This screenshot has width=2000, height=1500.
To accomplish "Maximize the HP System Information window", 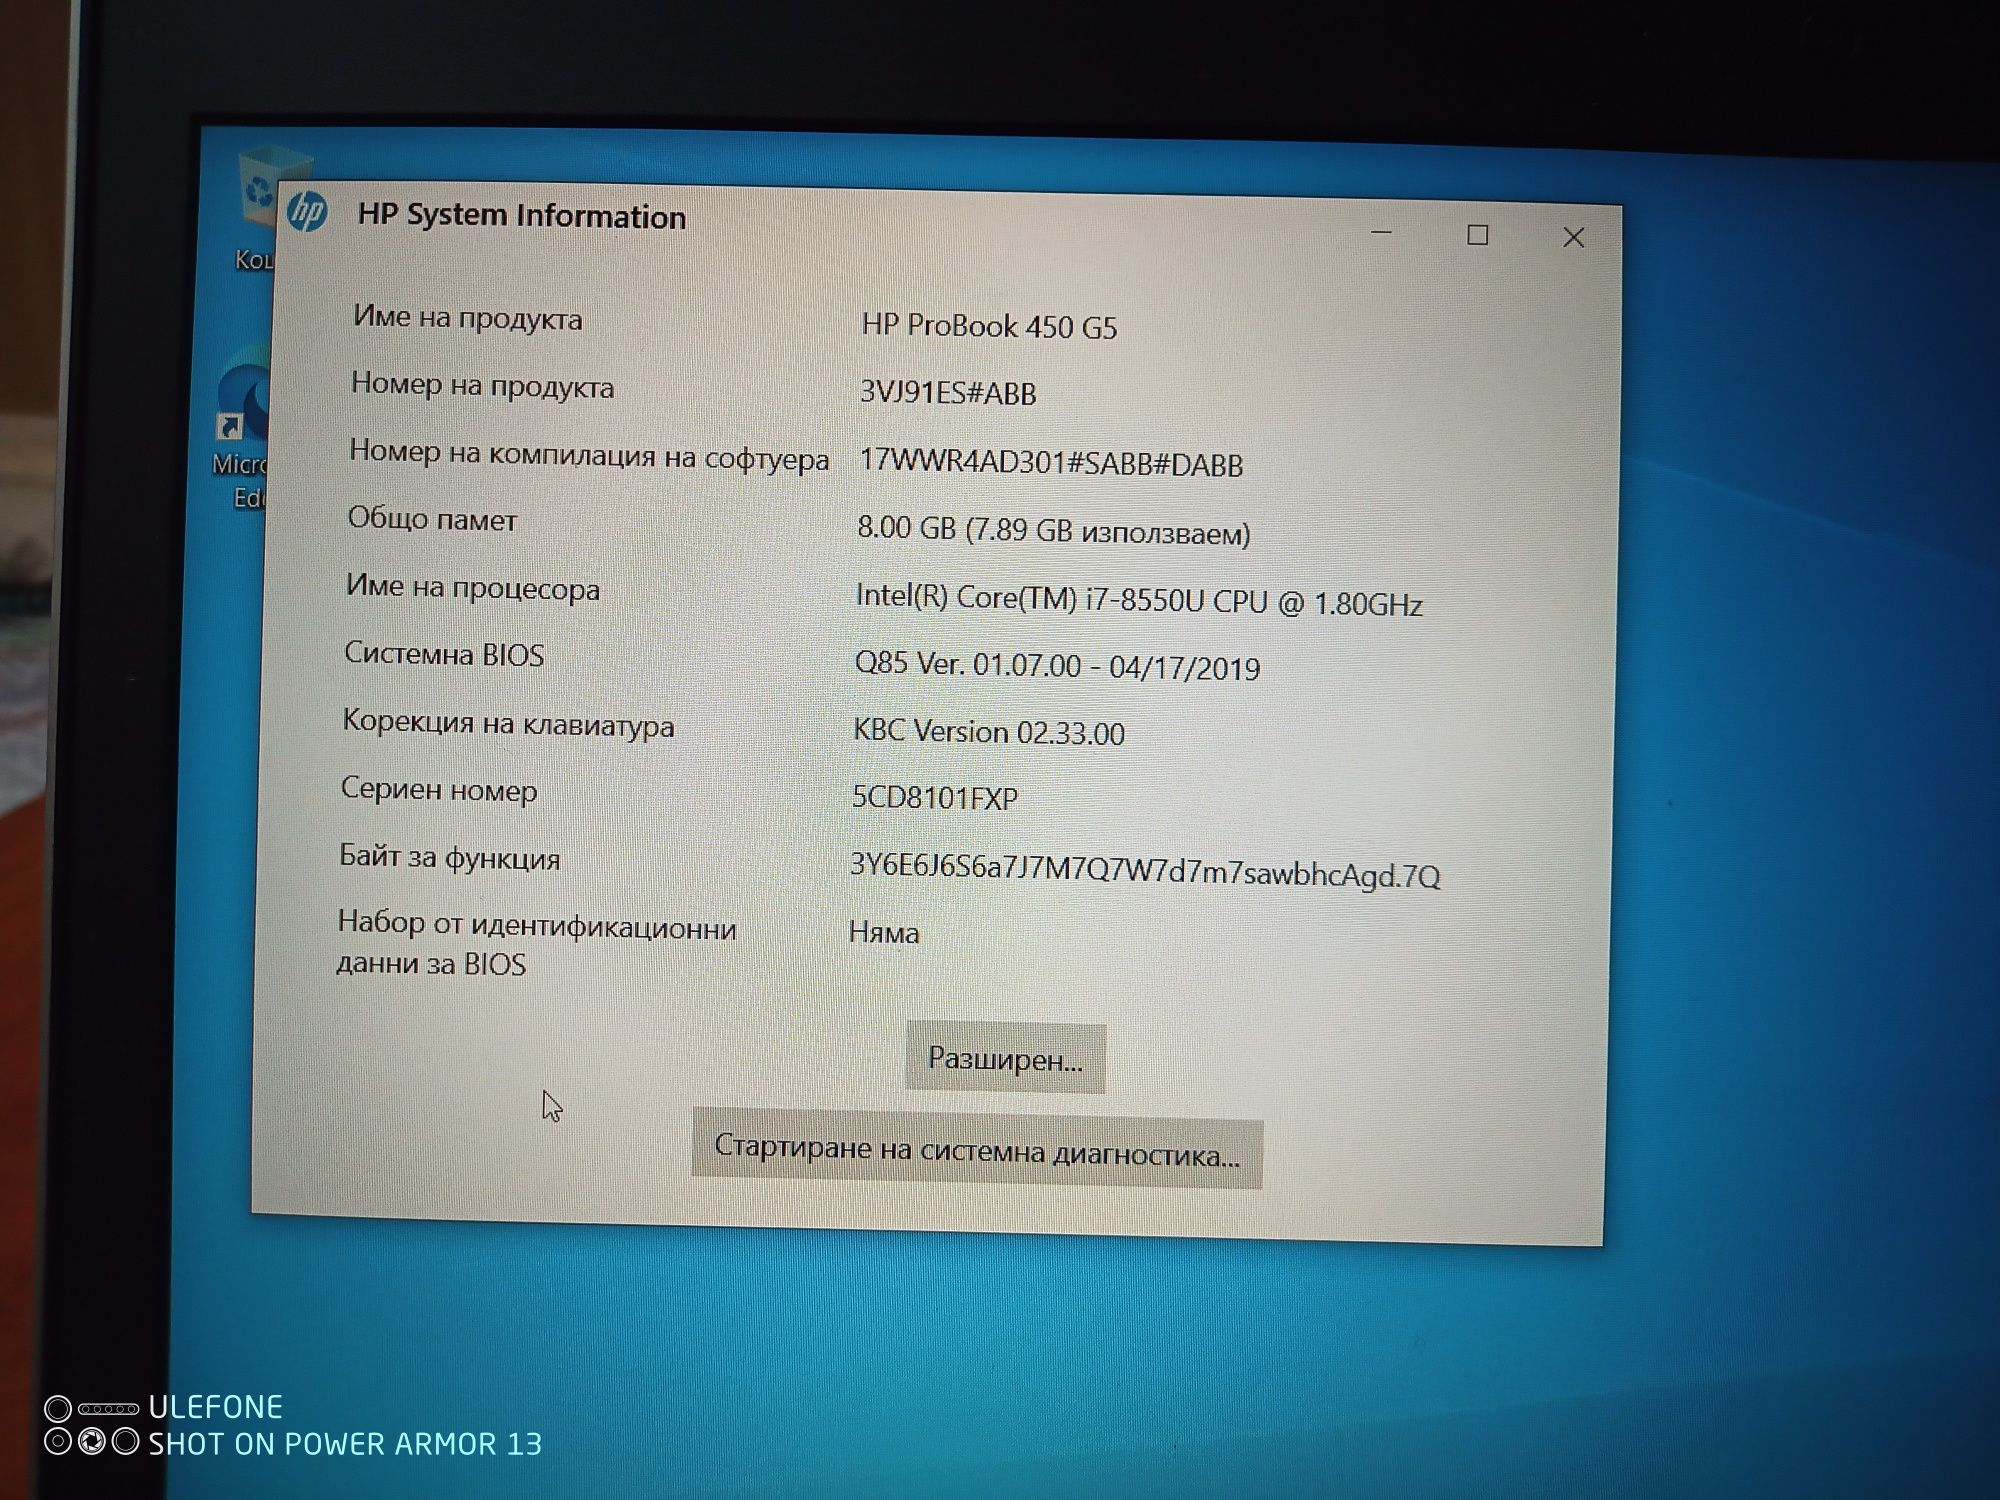I will coord(1477,236).
